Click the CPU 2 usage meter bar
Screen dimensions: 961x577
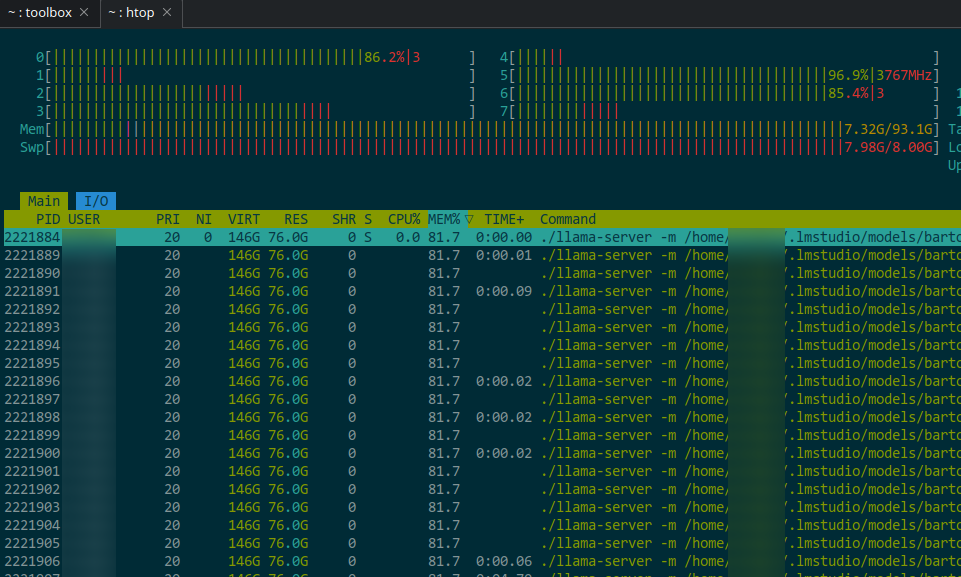pos(256,93)
